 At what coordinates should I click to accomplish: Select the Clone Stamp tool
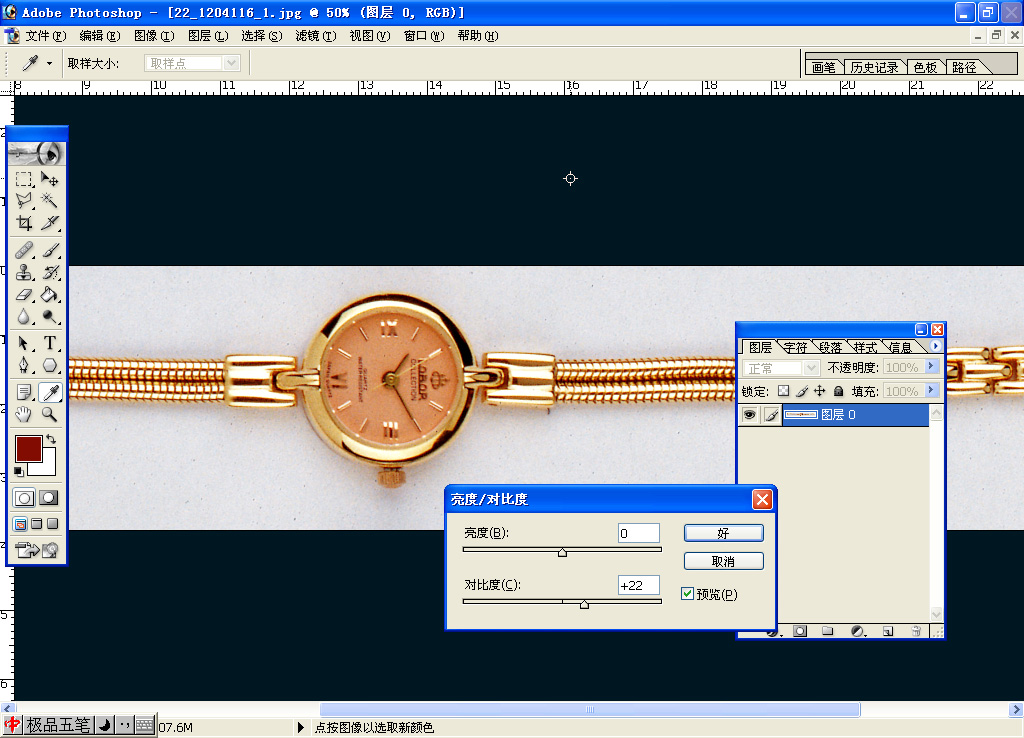24,272
